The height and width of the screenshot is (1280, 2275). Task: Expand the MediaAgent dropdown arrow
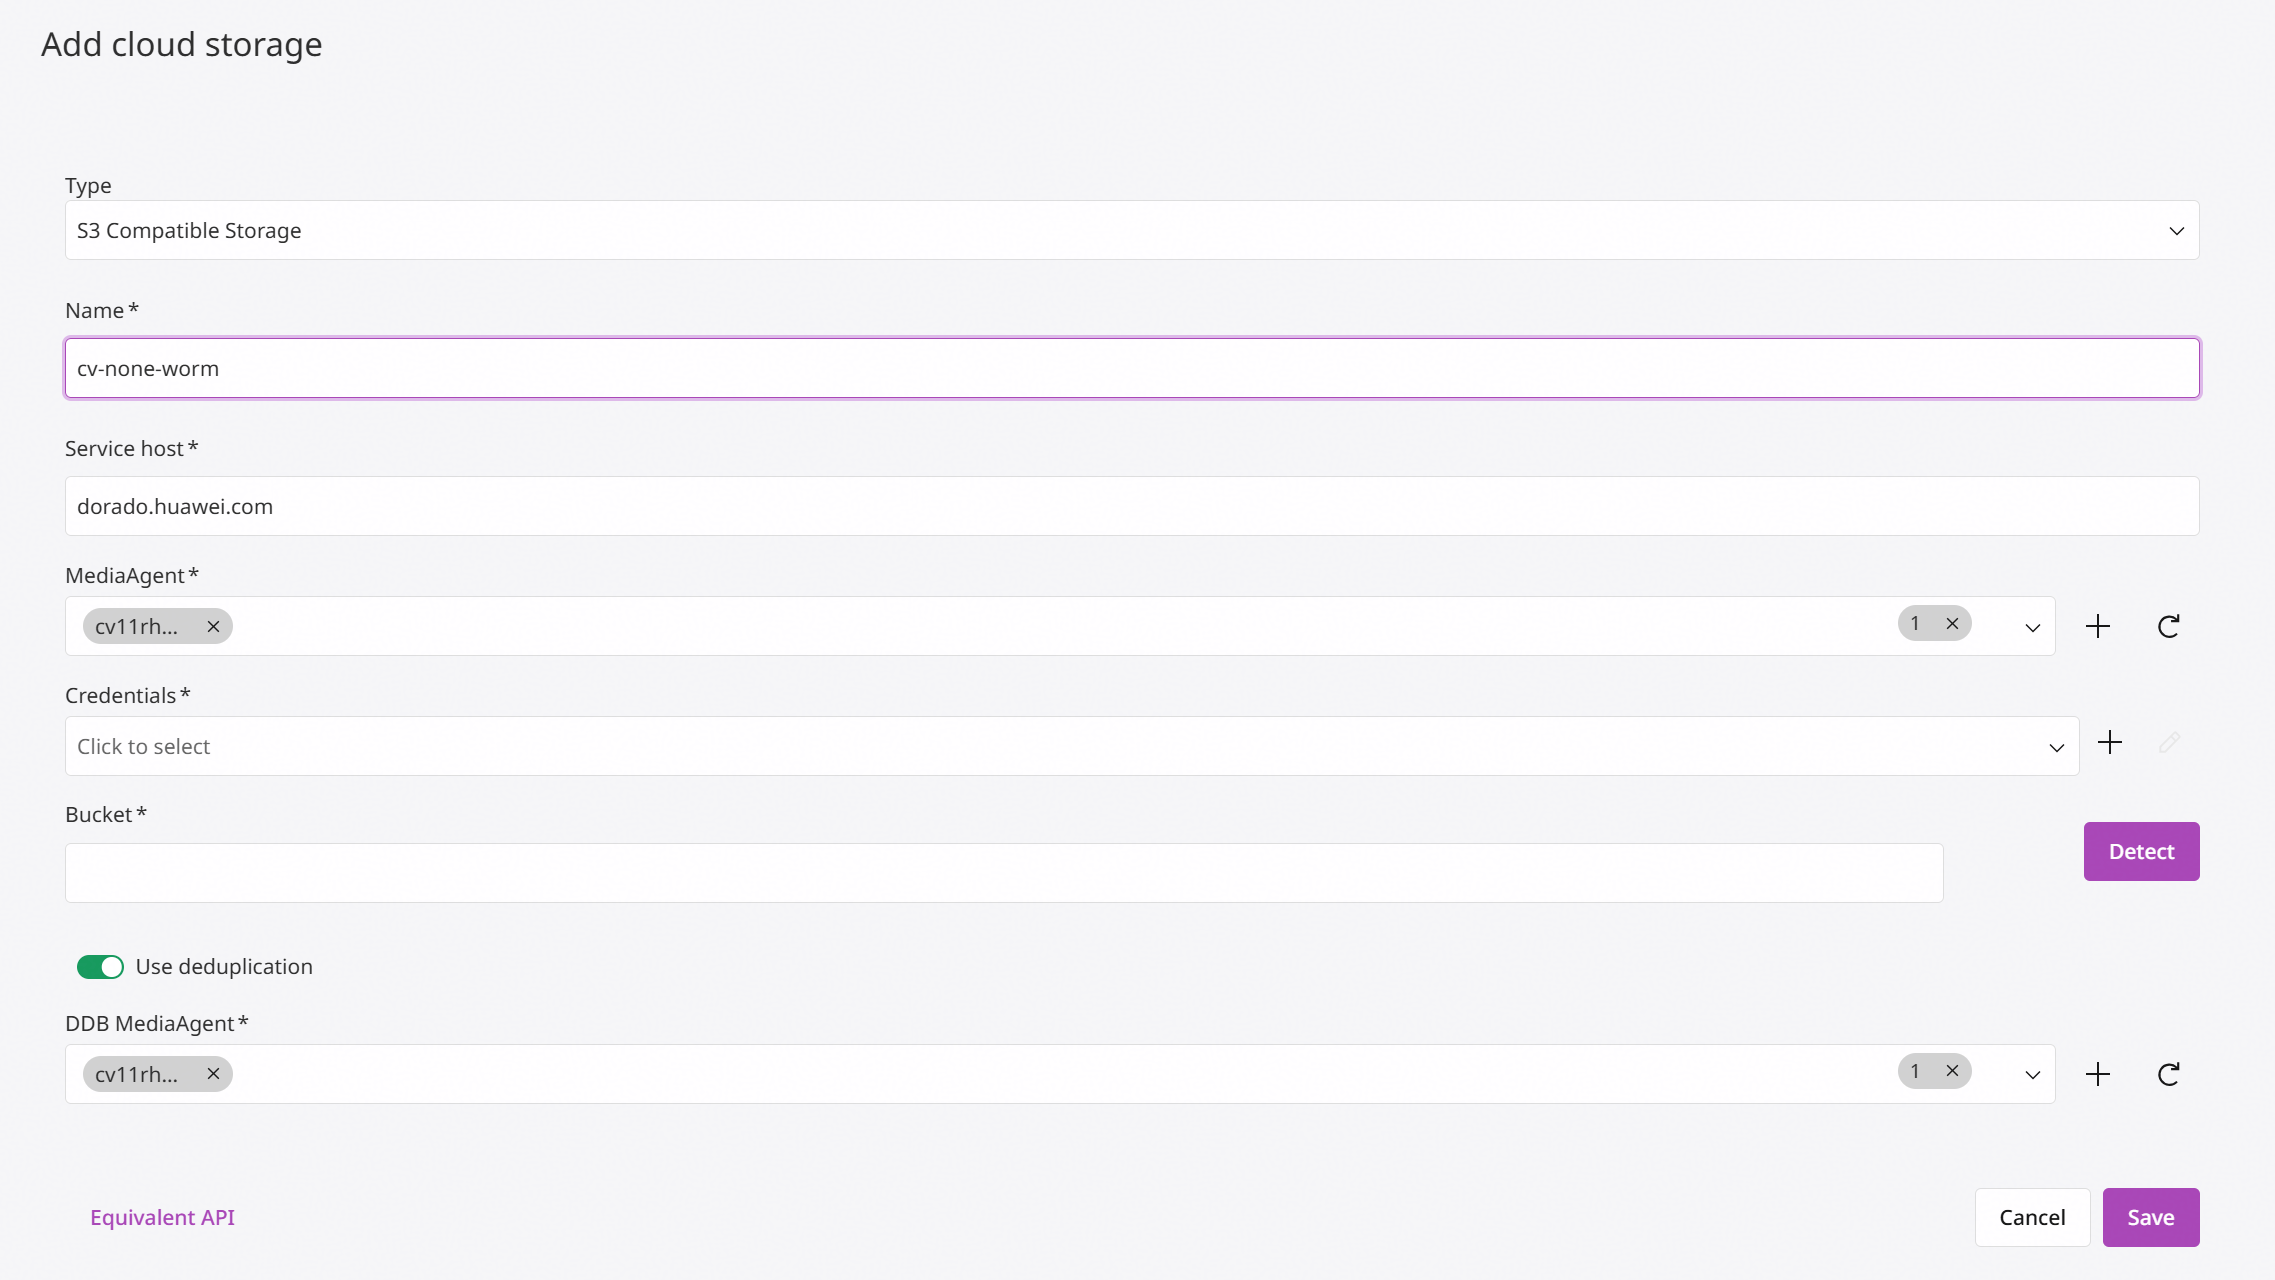[x=2032, y=628]
